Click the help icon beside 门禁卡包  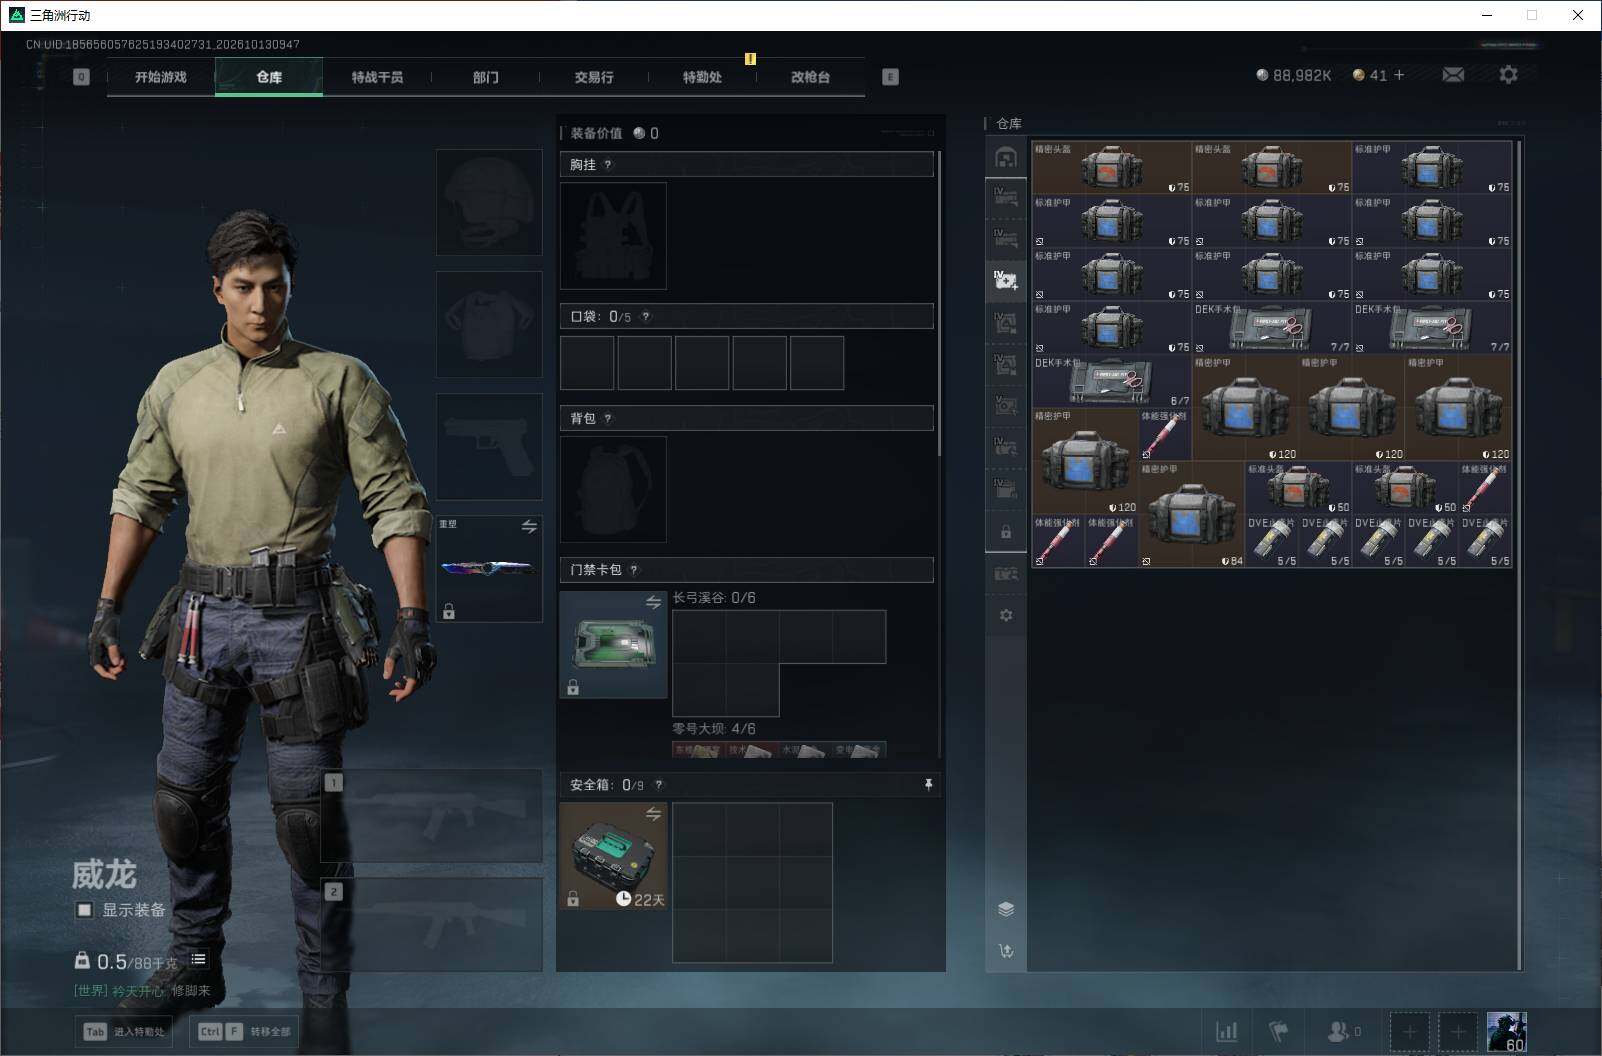point(634,570)
